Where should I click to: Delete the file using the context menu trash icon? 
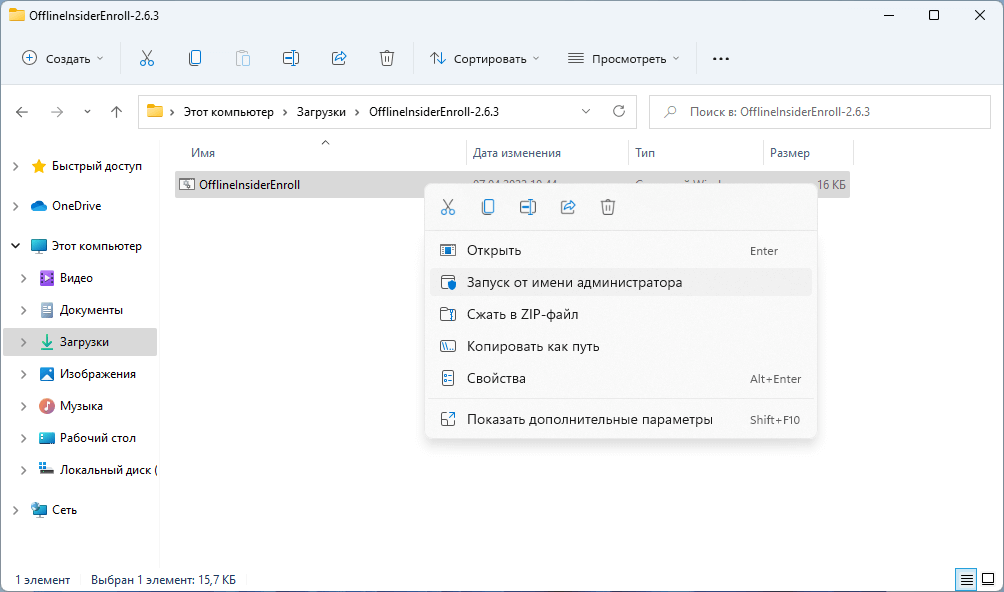pyautogui.click(x=608, y=207)
